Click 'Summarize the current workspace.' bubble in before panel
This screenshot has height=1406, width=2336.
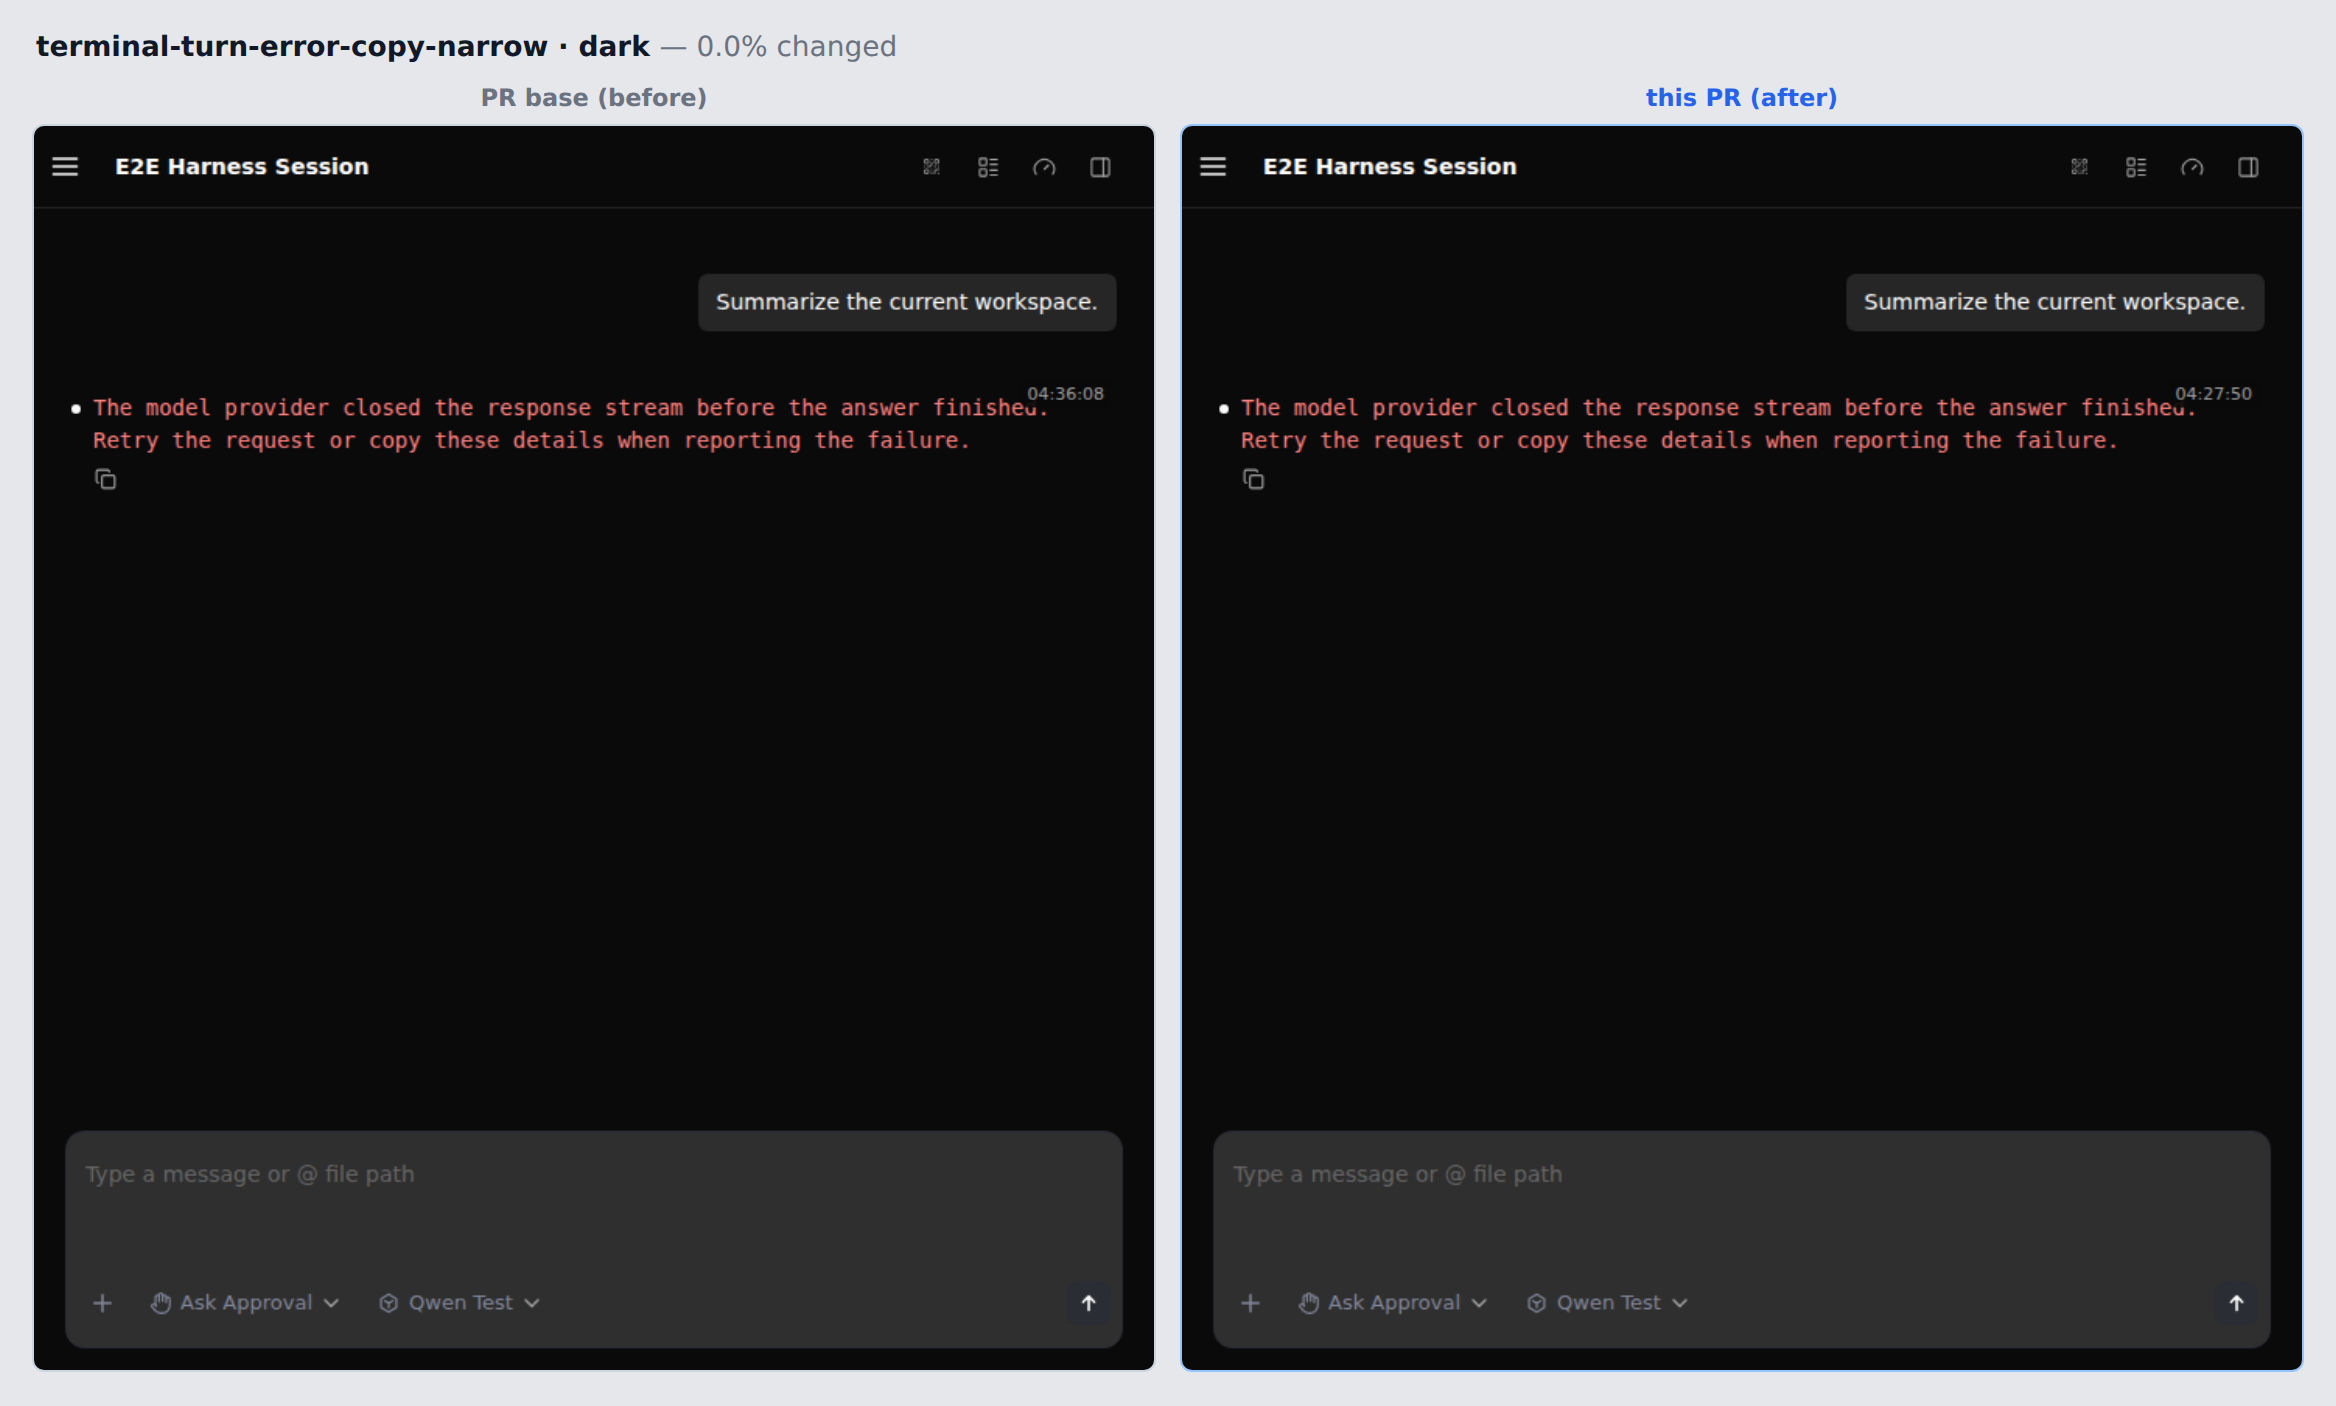(907, 302)
